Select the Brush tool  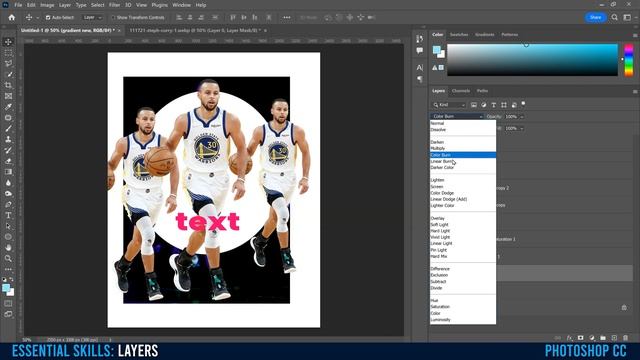[8, 129]
